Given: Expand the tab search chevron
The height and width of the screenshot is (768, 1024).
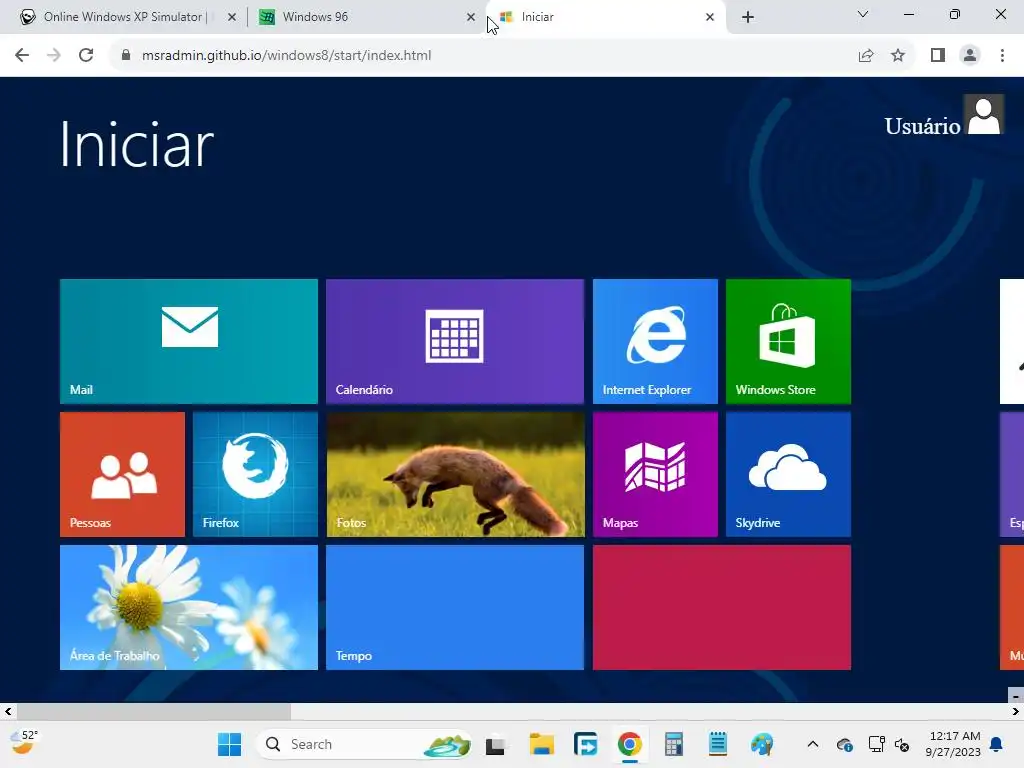Looking at the screenshot, I should coord(863,14).
